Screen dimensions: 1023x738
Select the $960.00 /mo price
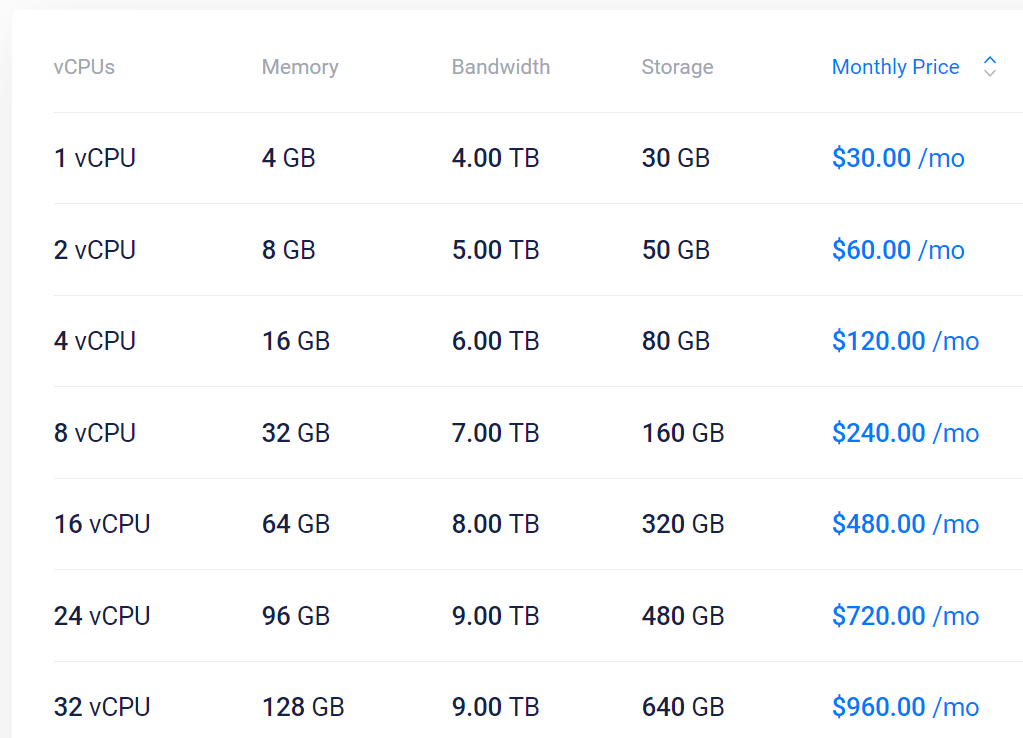(905, 707)
